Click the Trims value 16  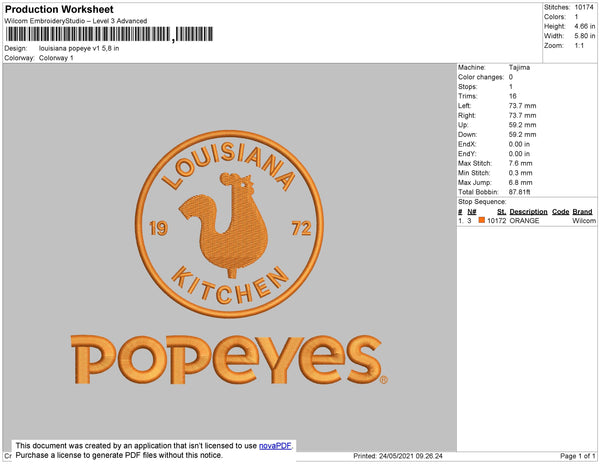point(512,96)
